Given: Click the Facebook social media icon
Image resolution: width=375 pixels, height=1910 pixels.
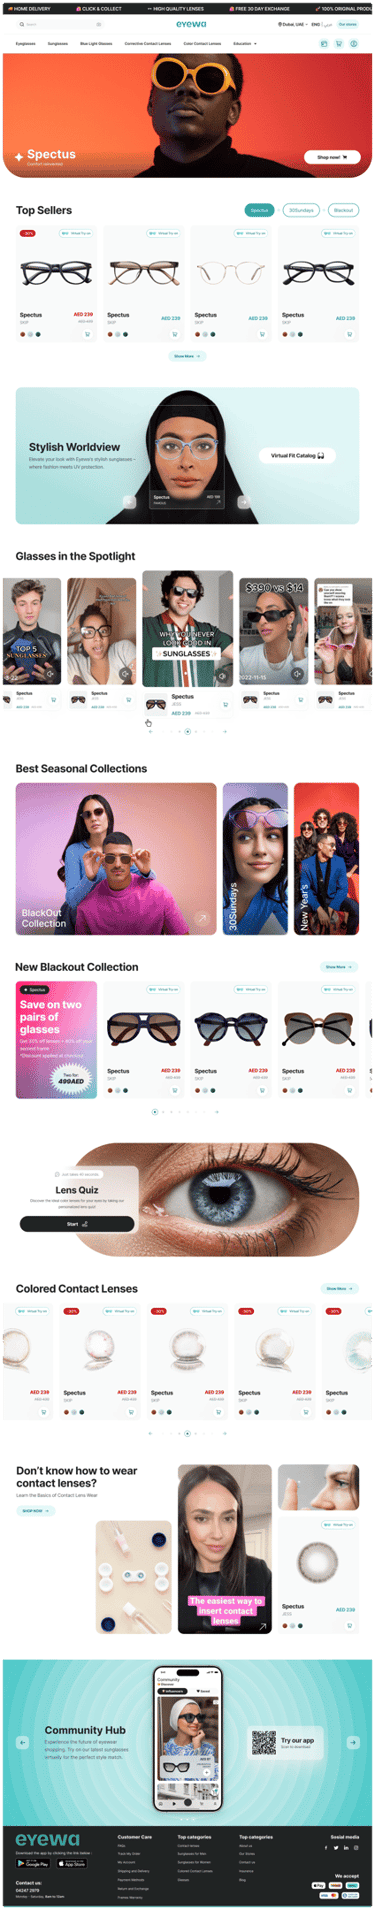Looking at the screenshot, I should (x=326, y=1847).
